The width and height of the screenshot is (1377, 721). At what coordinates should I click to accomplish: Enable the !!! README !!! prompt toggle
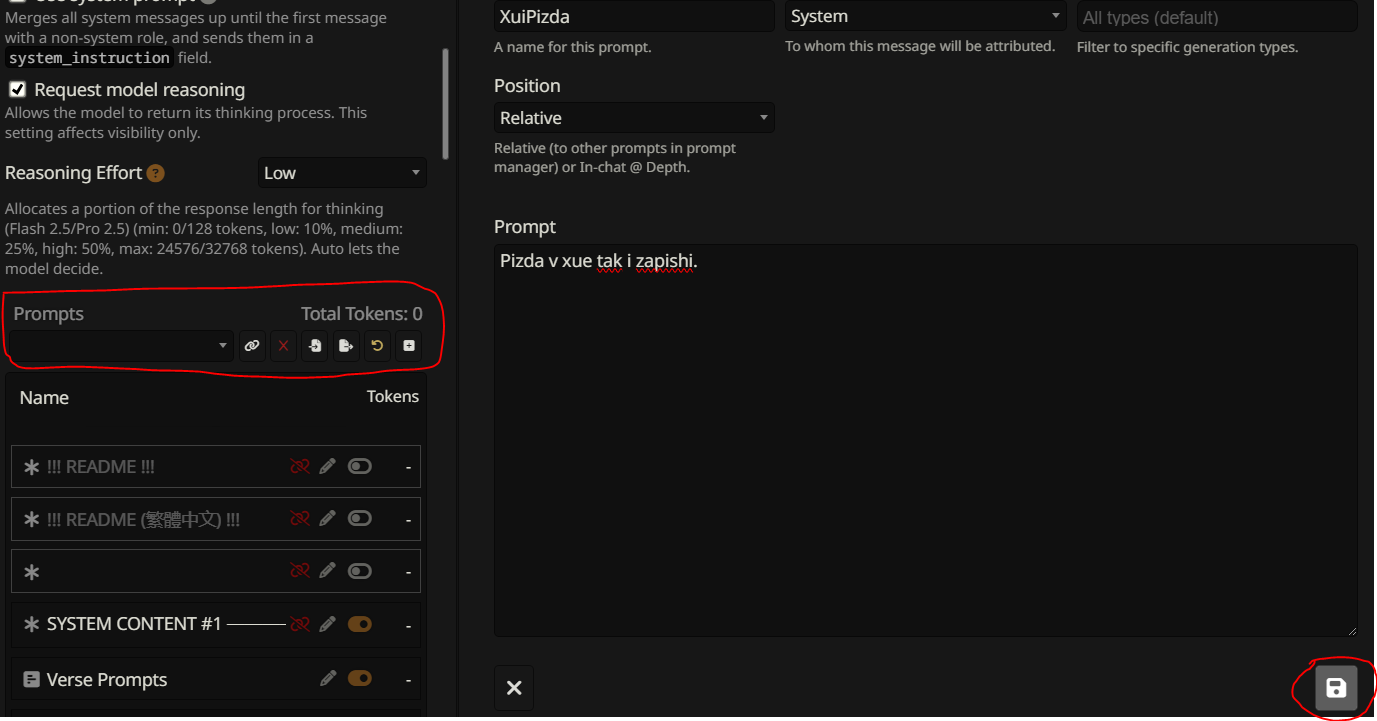(359, 467)
